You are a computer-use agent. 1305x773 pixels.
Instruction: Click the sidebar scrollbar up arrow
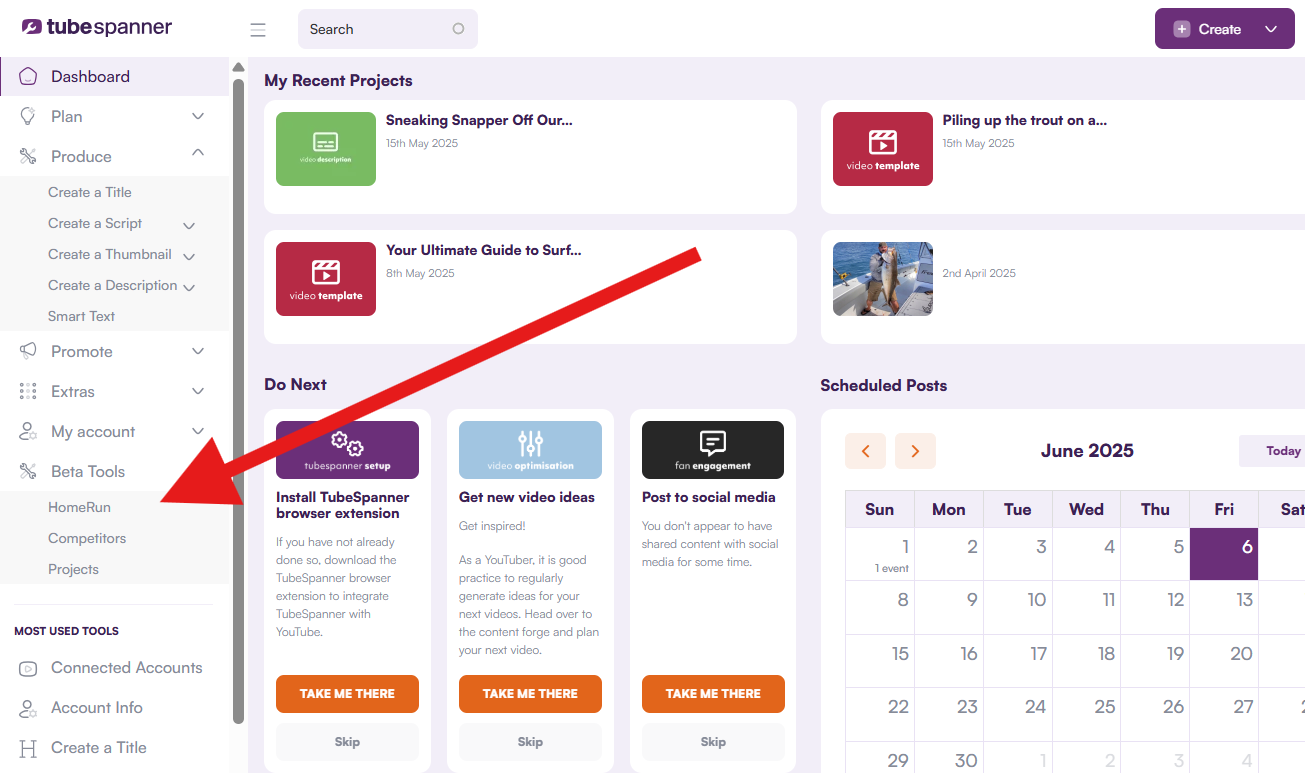pos(238,68)
